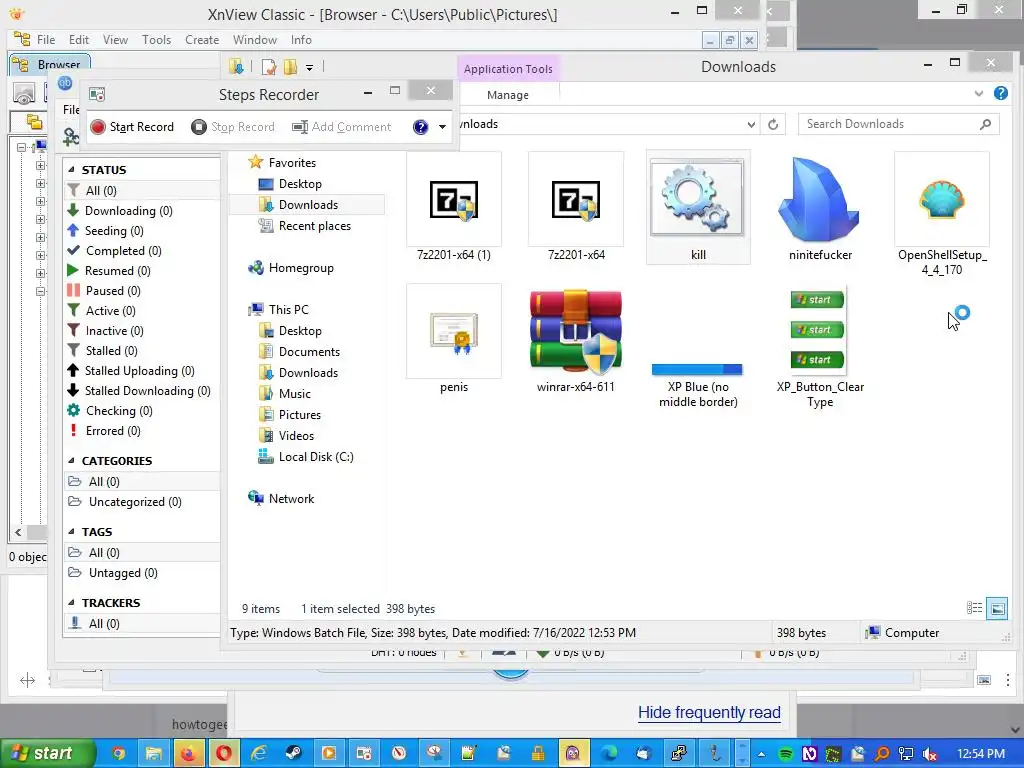Select Homegroup in navigation pane
1024x768 pixels.
click(x=301, y=268)
